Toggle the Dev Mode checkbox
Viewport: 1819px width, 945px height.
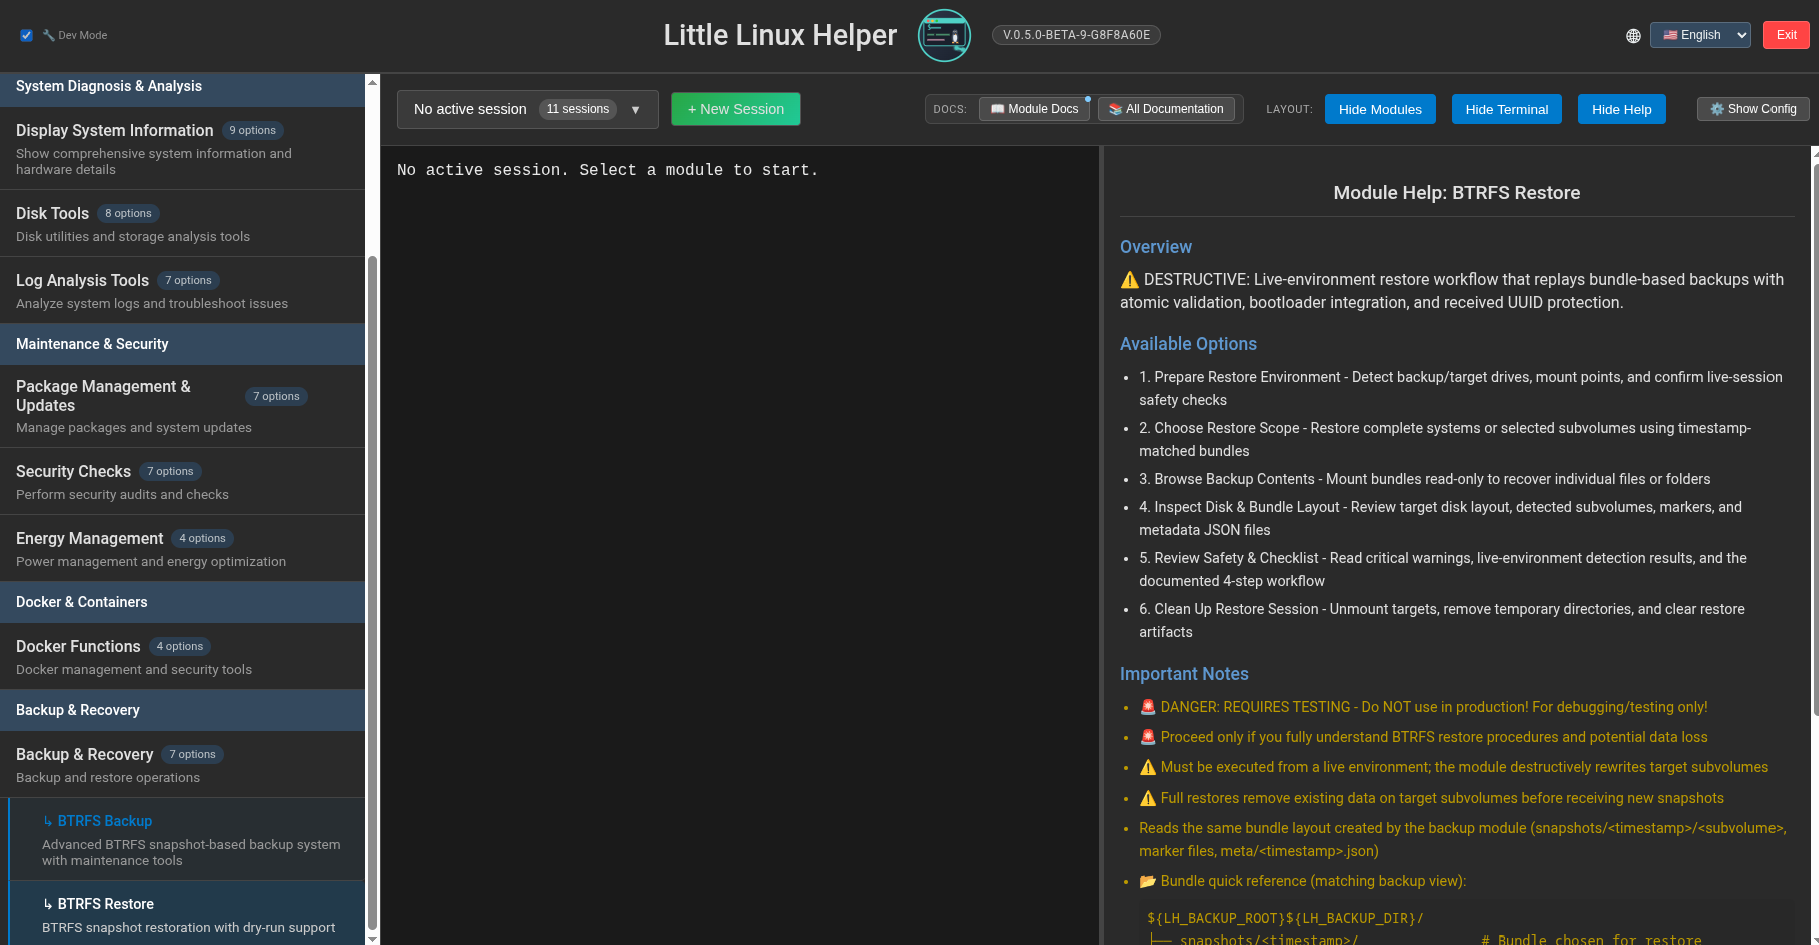(x=26, y=35)
